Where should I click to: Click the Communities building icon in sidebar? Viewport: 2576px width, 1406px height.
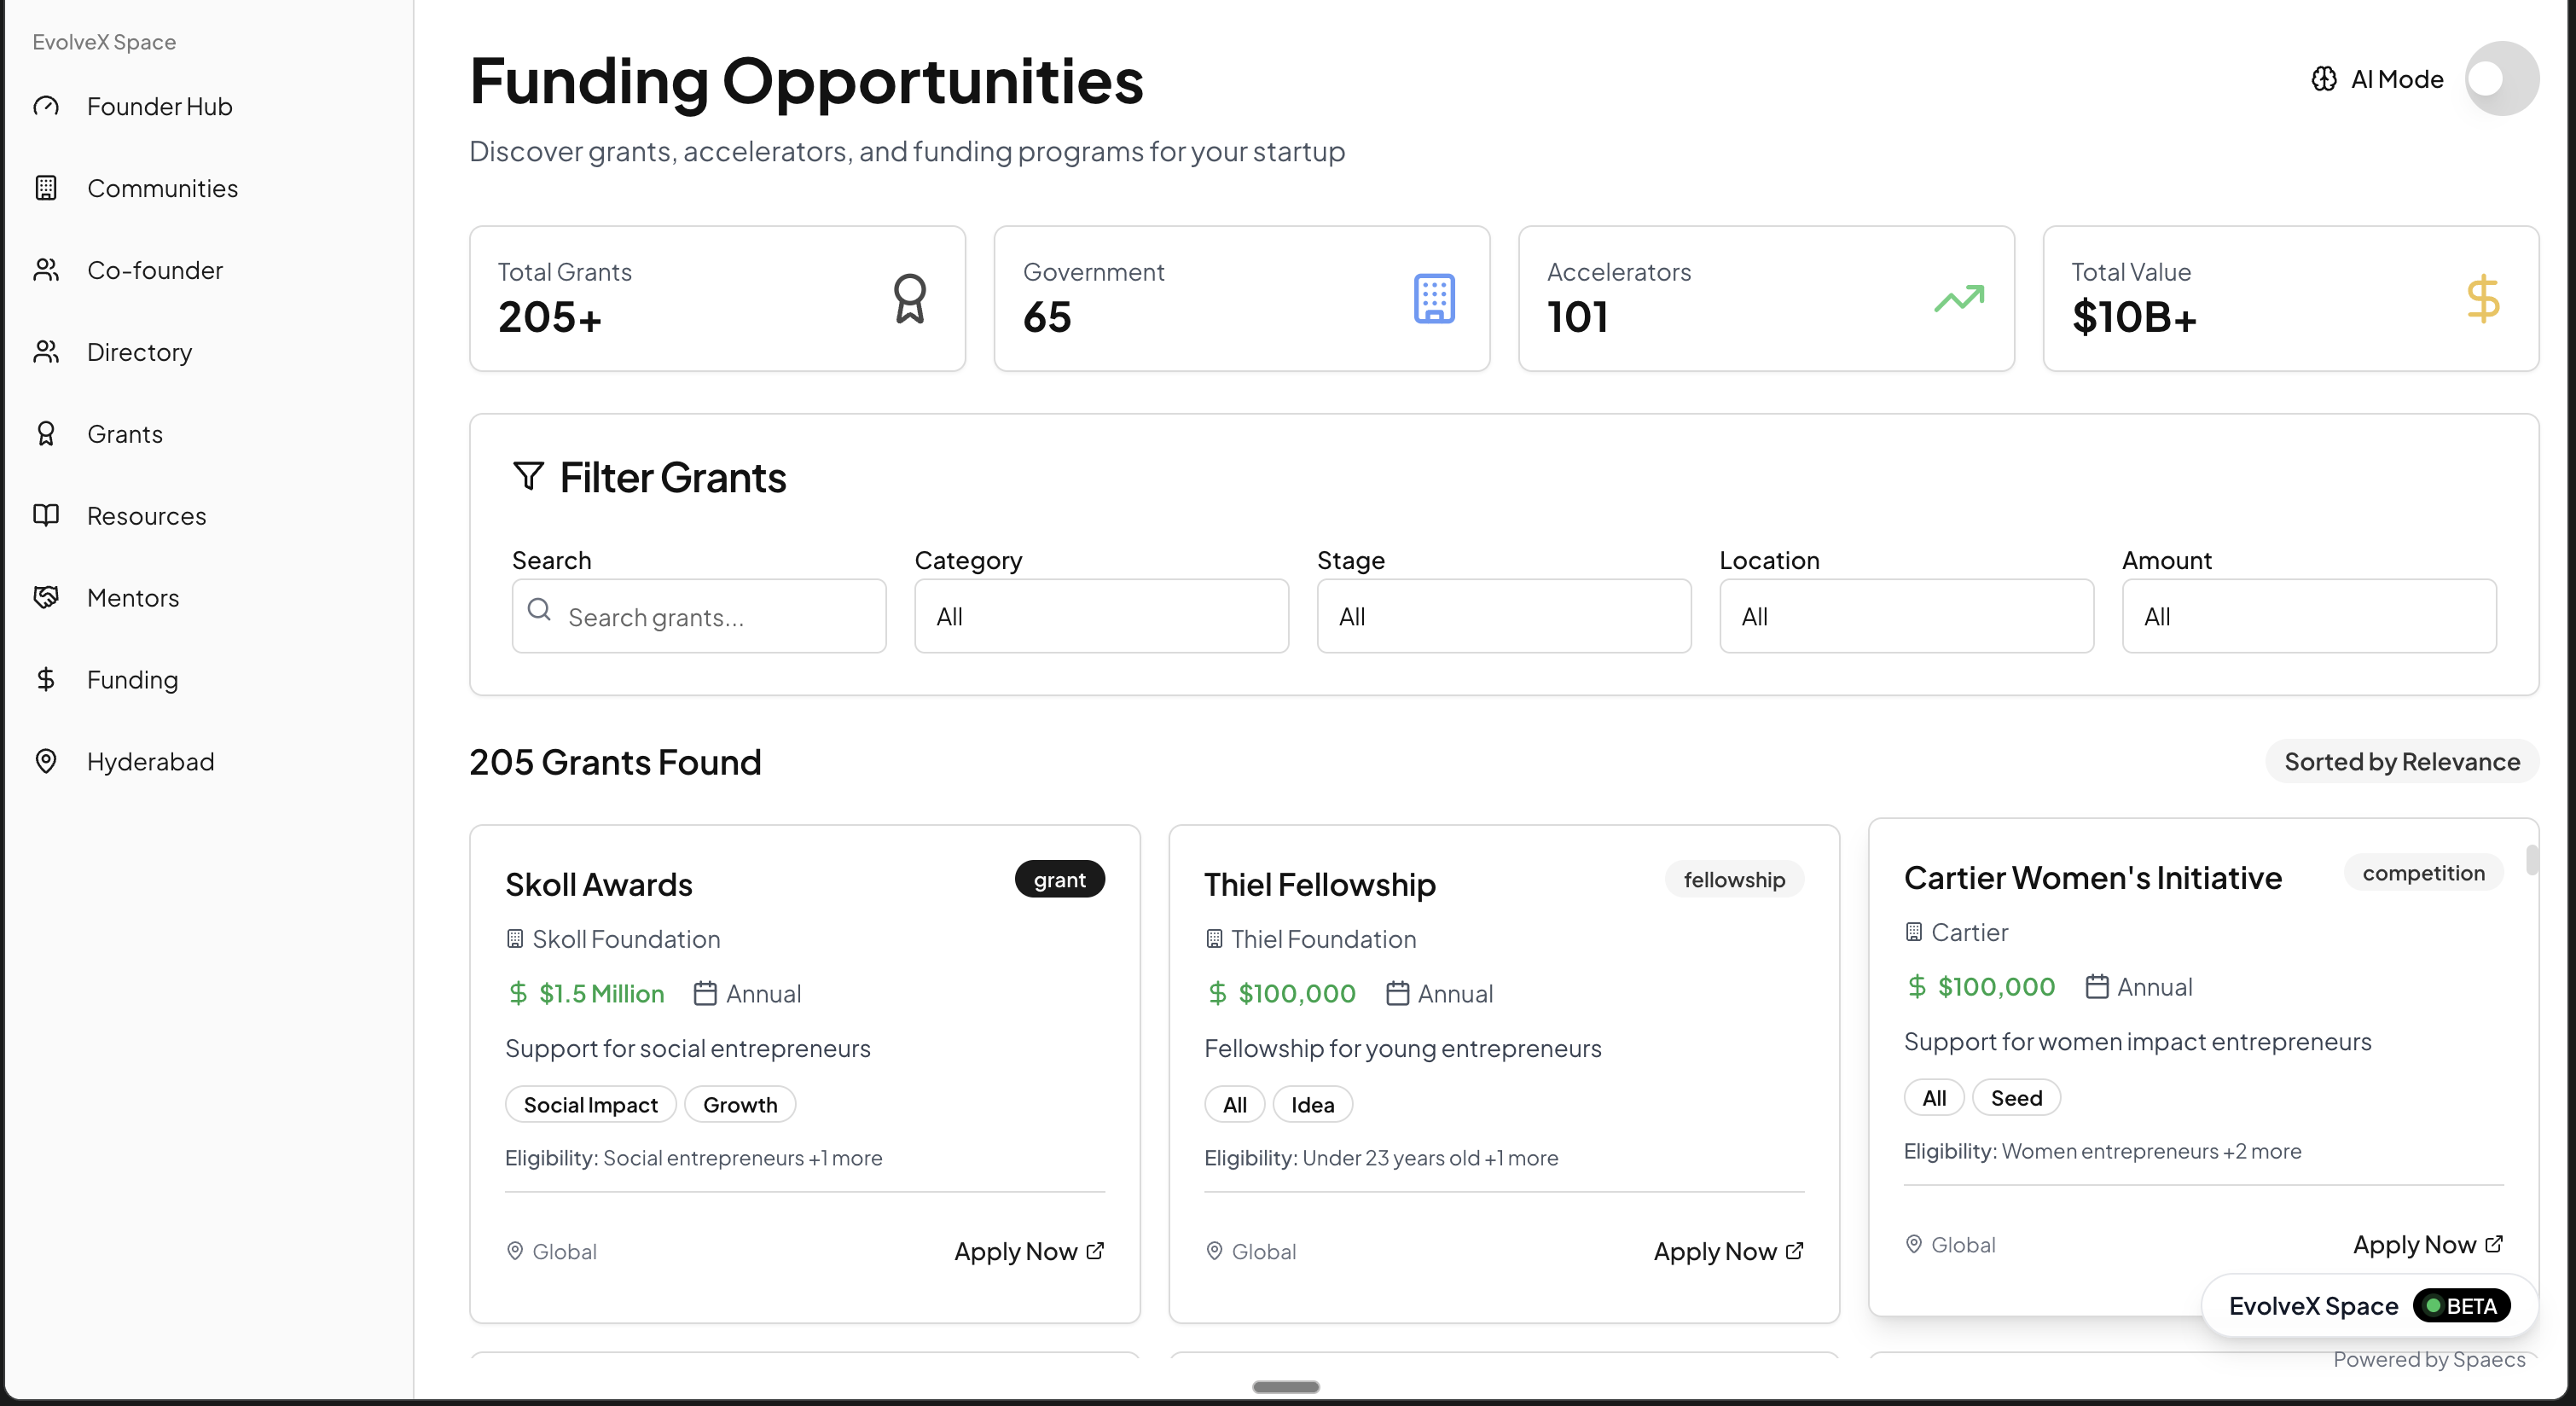pos(46,188)
